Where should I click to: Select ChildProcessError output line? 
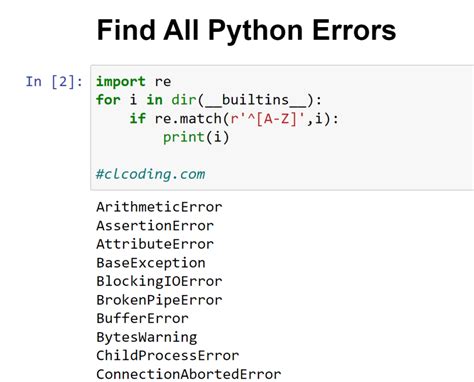167,356
